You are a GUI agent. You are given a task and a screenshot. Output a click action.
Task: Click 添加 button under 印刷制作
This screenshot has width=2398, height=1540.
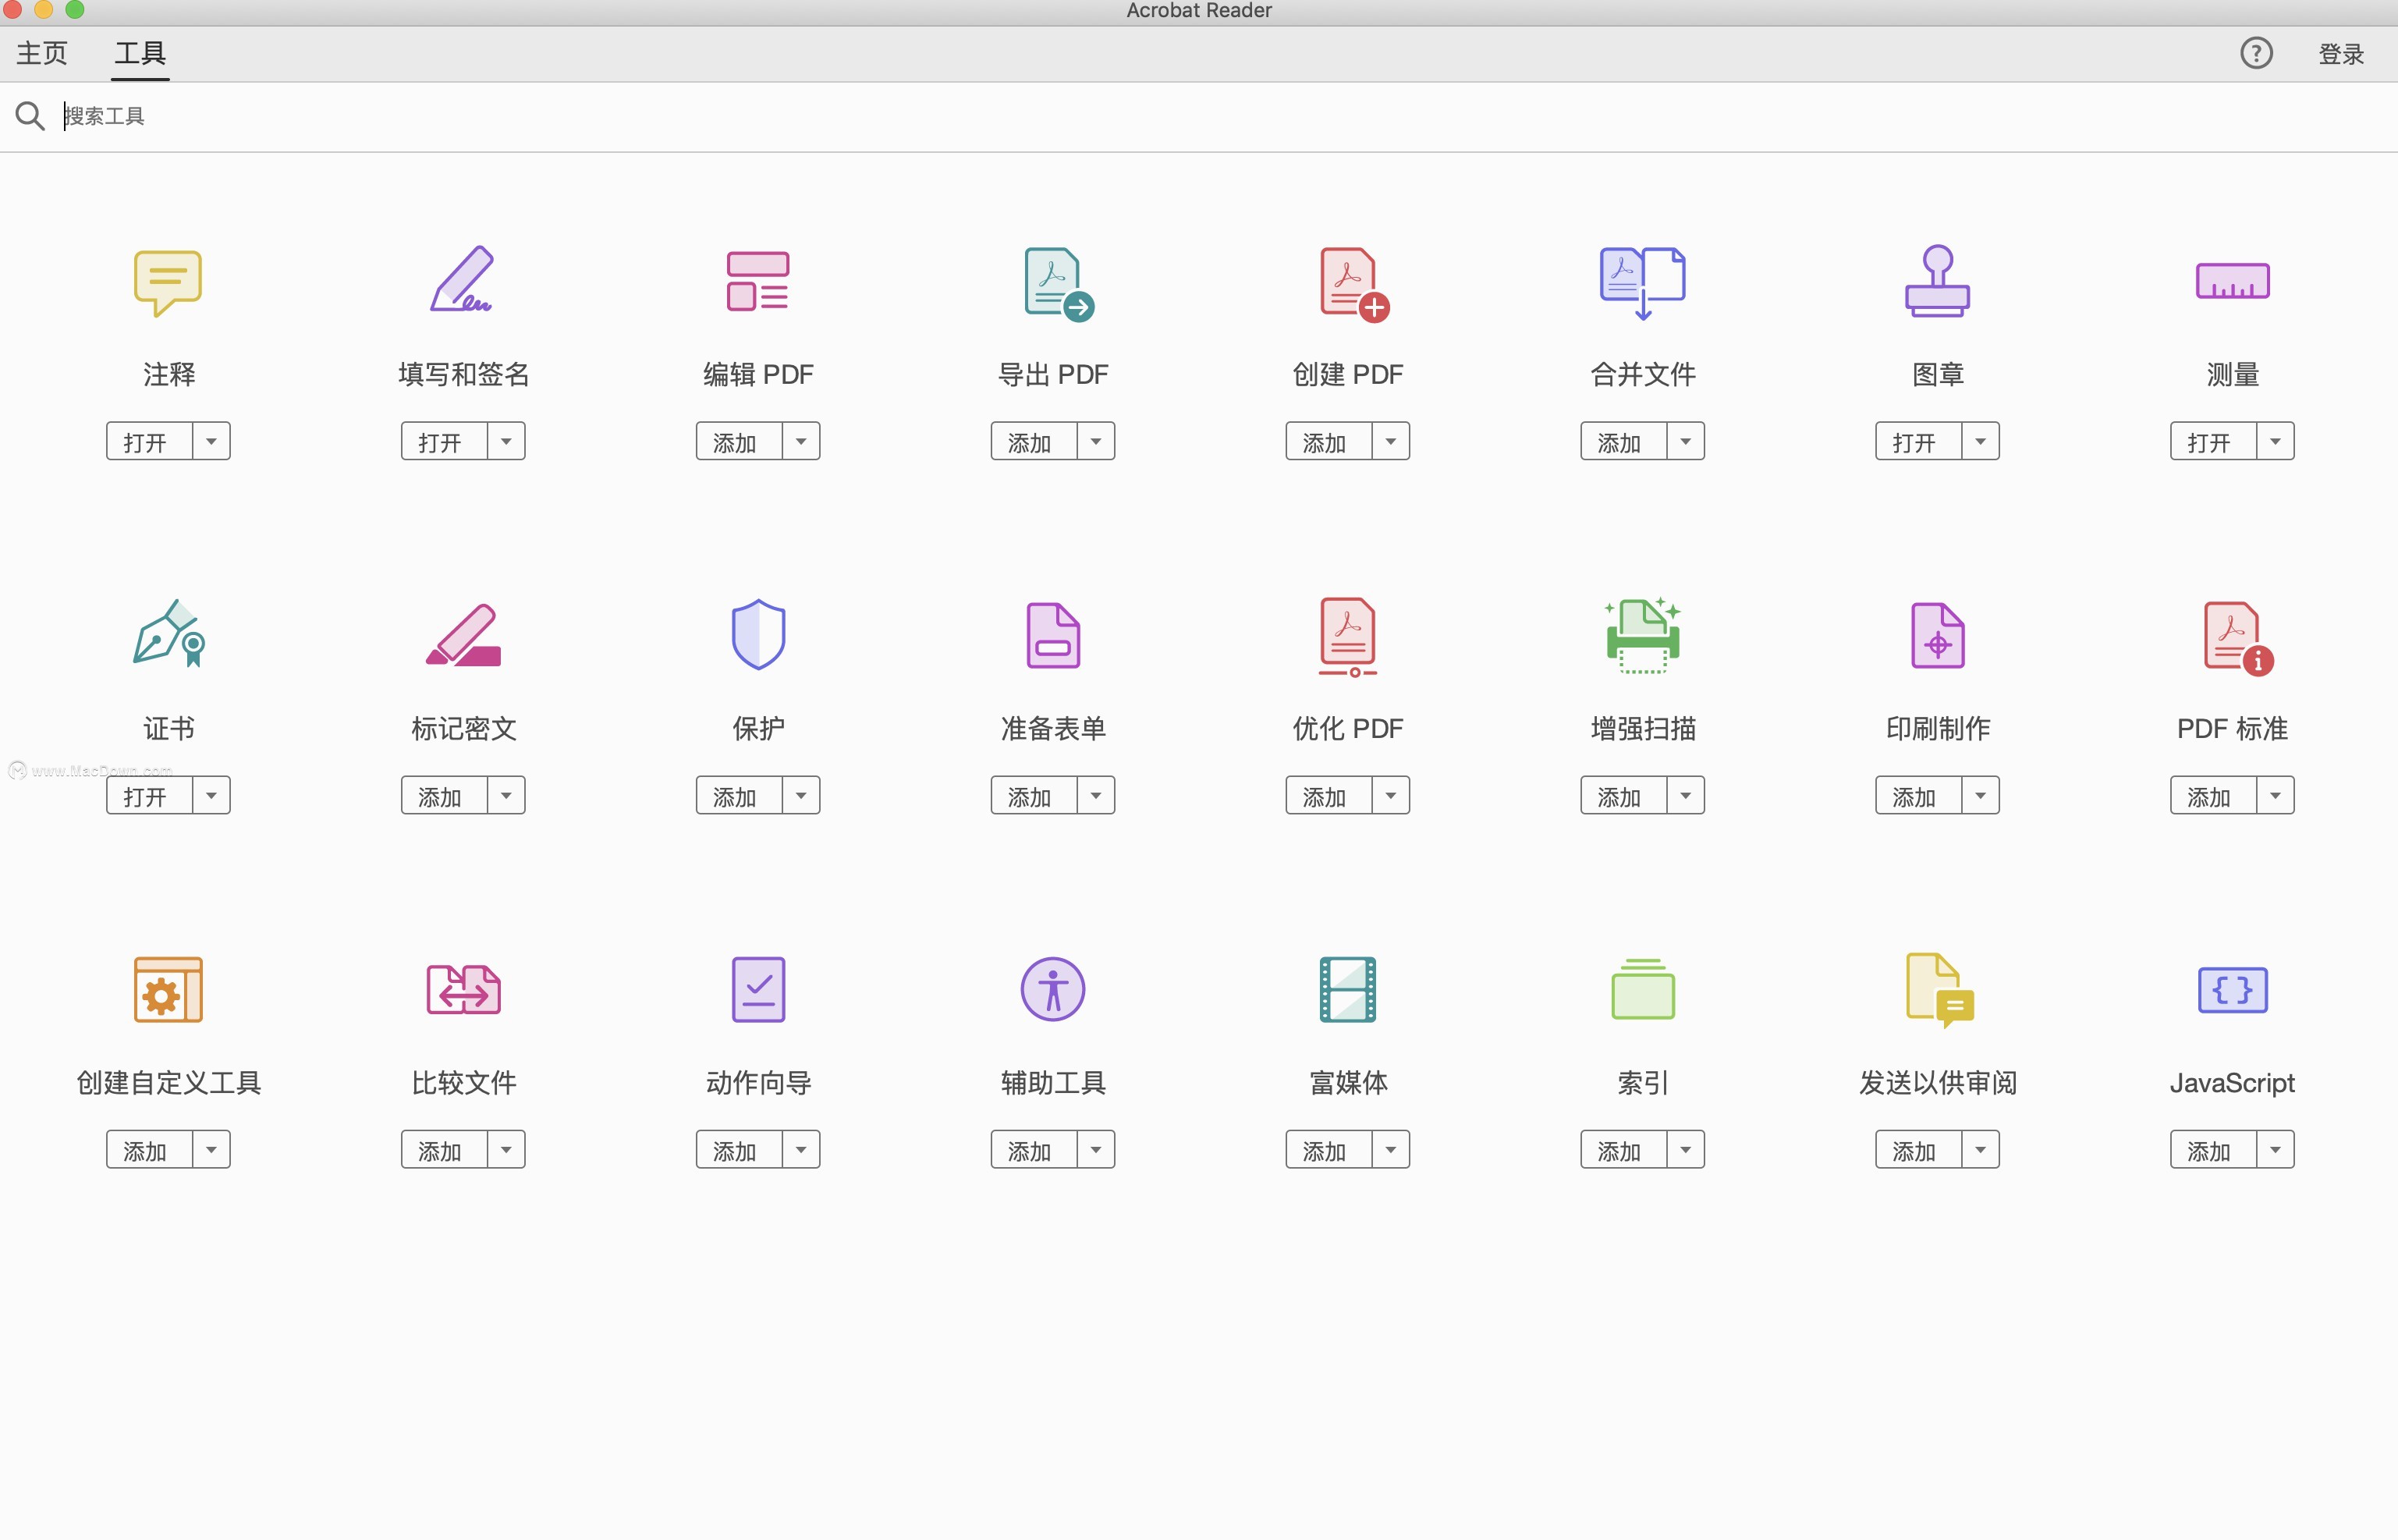click(x=1918, y=795)
